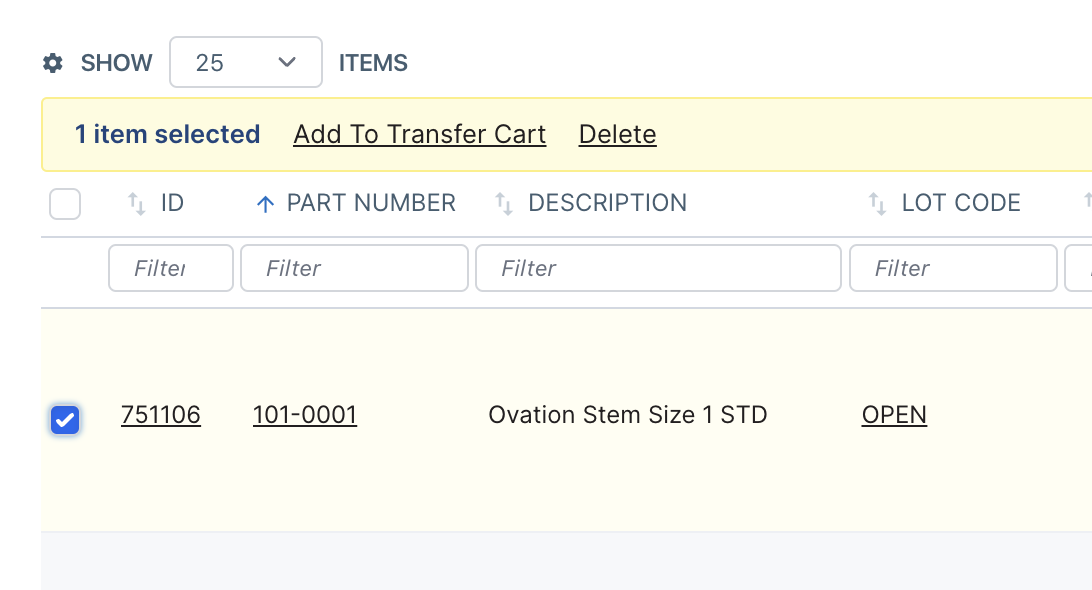Click Add To Transfer Cart link
This screenshot has height=590, width=1092.
point(419,134)
